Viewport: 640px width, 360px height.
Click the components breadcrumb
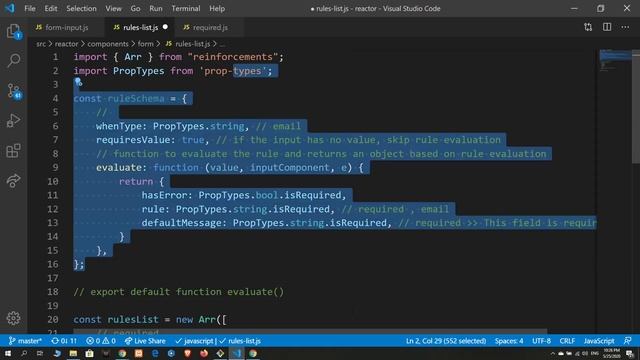[108, 44]
